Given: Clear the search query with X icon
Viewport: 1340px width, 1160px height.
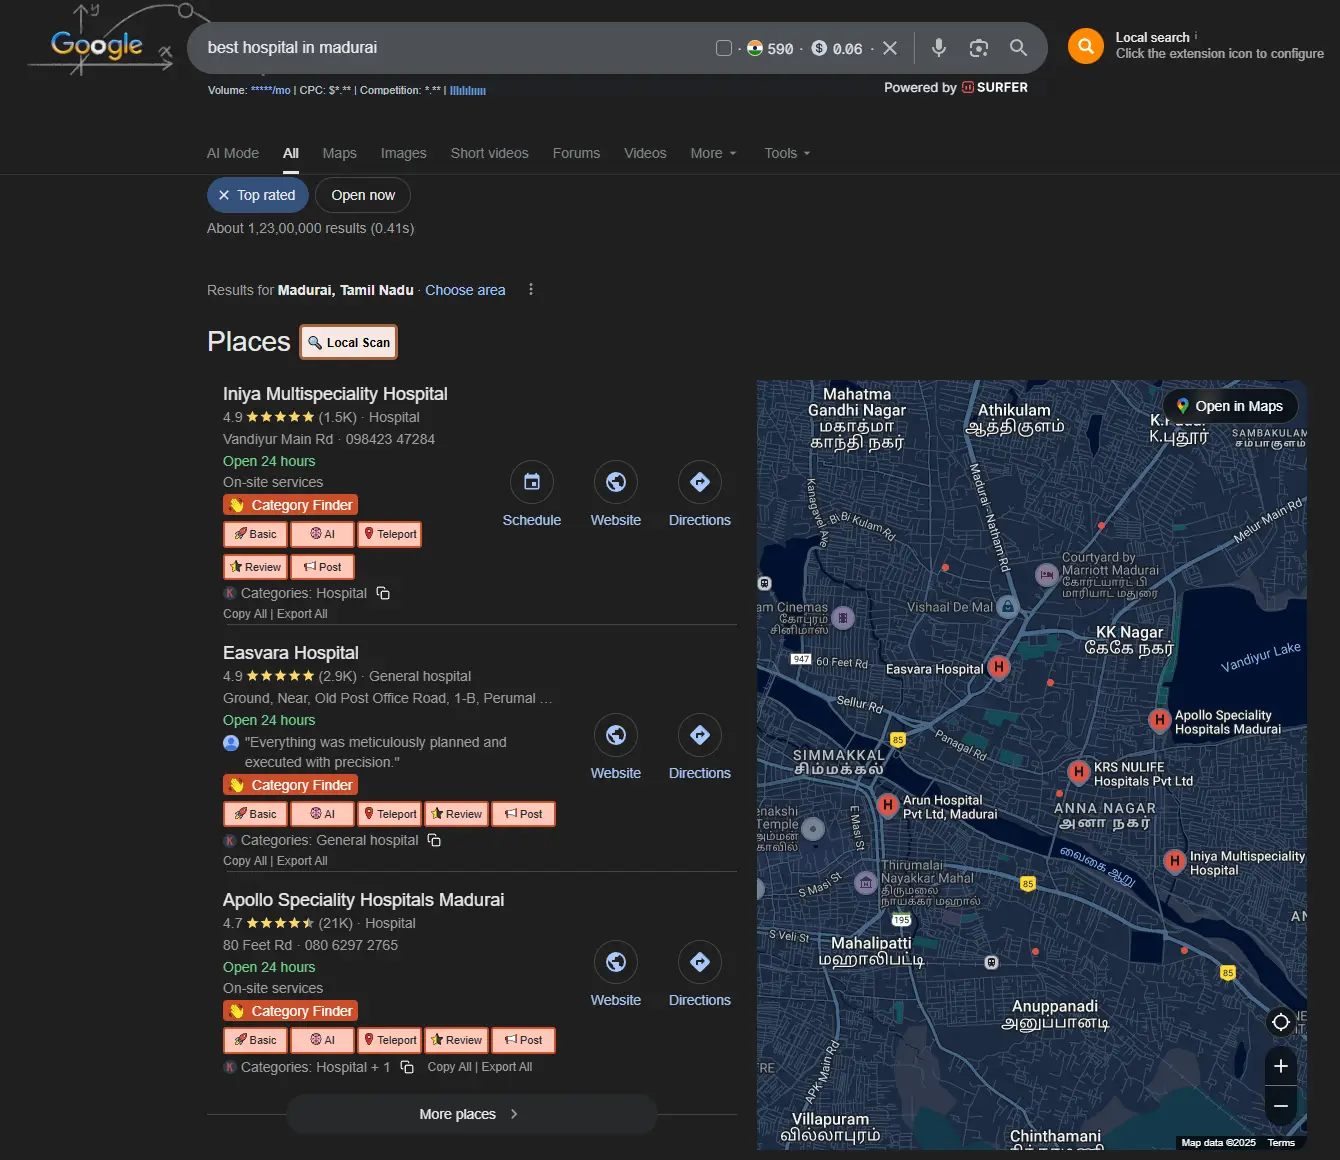Looking at the screenshot, I should [x=890, y=48].
